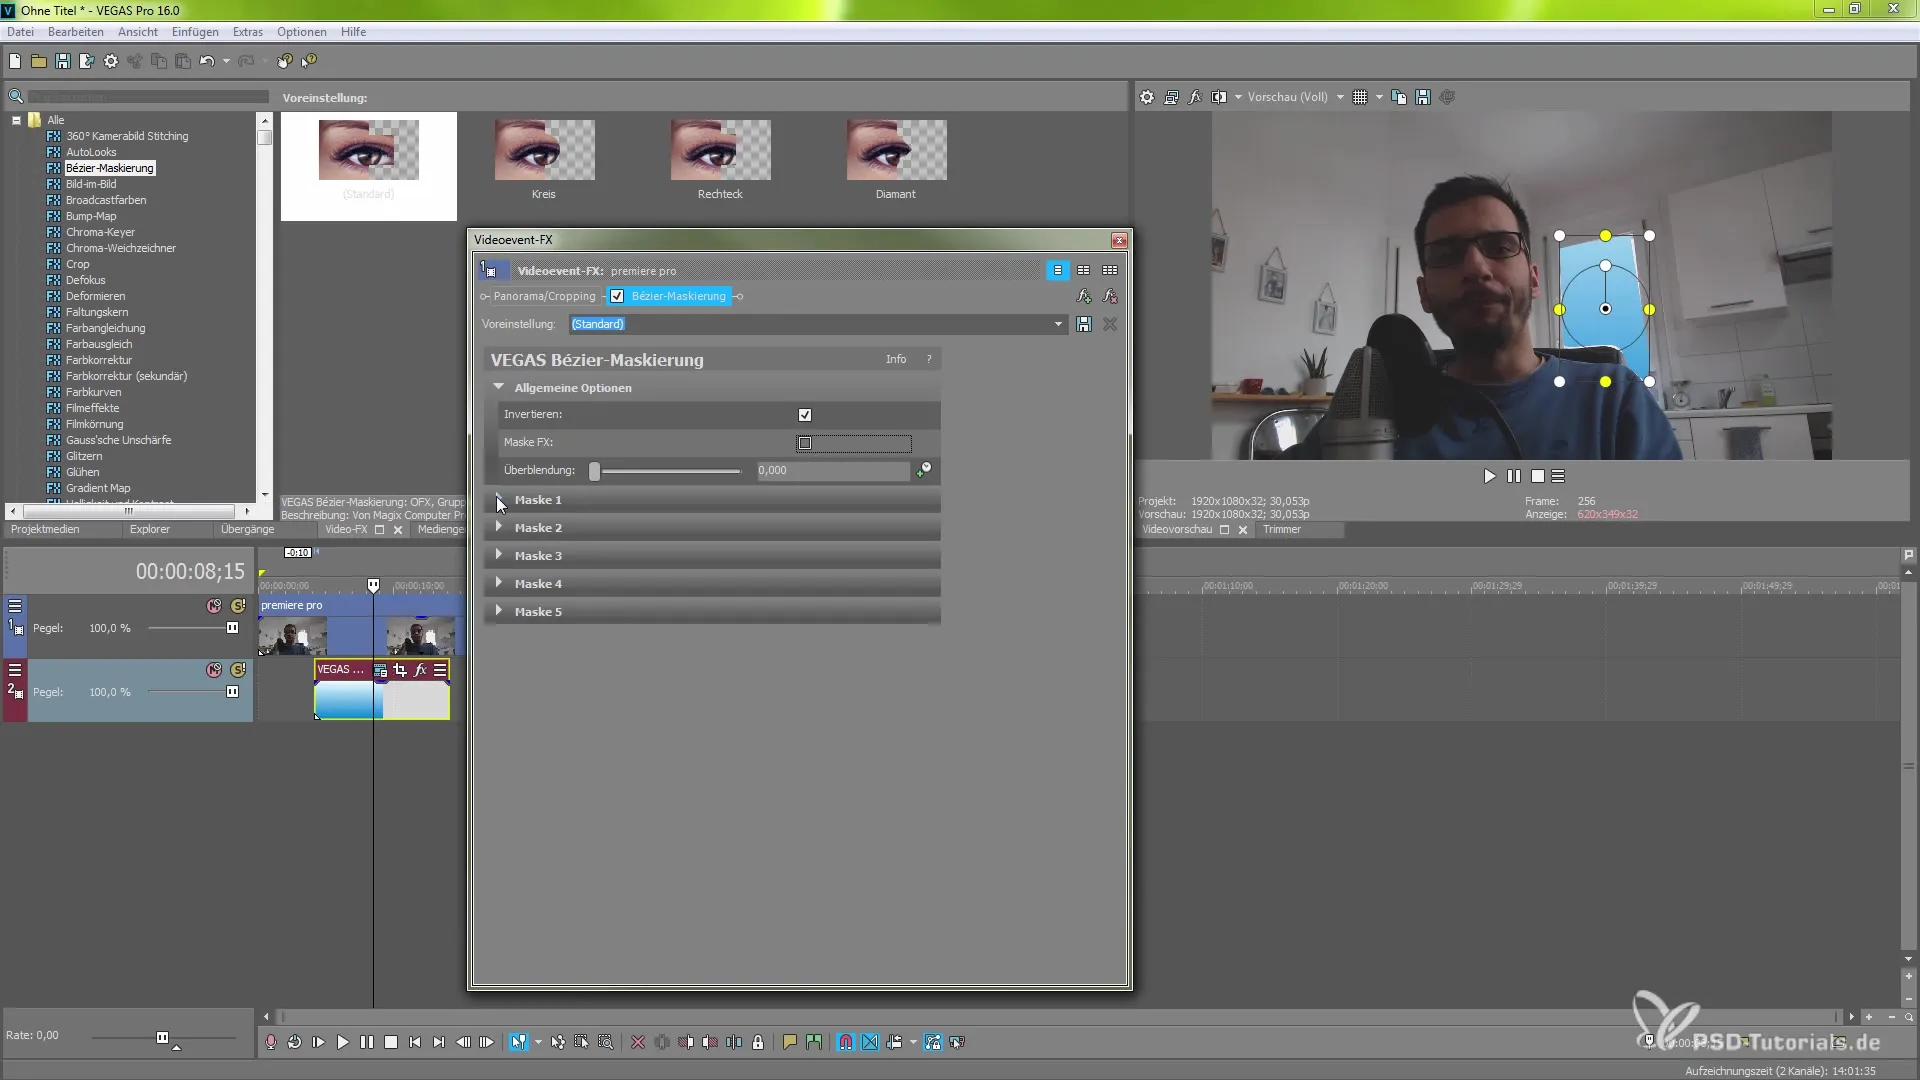The height and width of the screenshot is (1080, 1920).
Task: Click the overlays grid icon in preview toolbar
Action: point(1360,97)
